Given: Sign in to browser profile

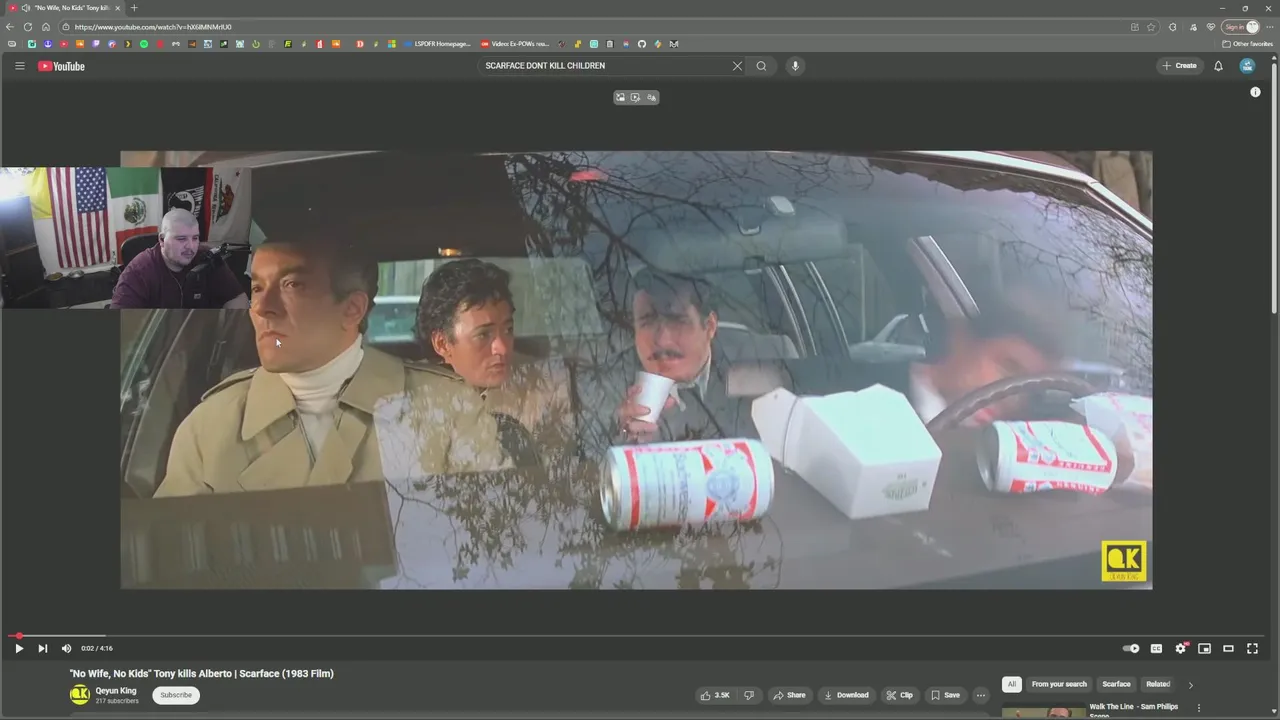Looking at the screenshot, I should 1240,27.
